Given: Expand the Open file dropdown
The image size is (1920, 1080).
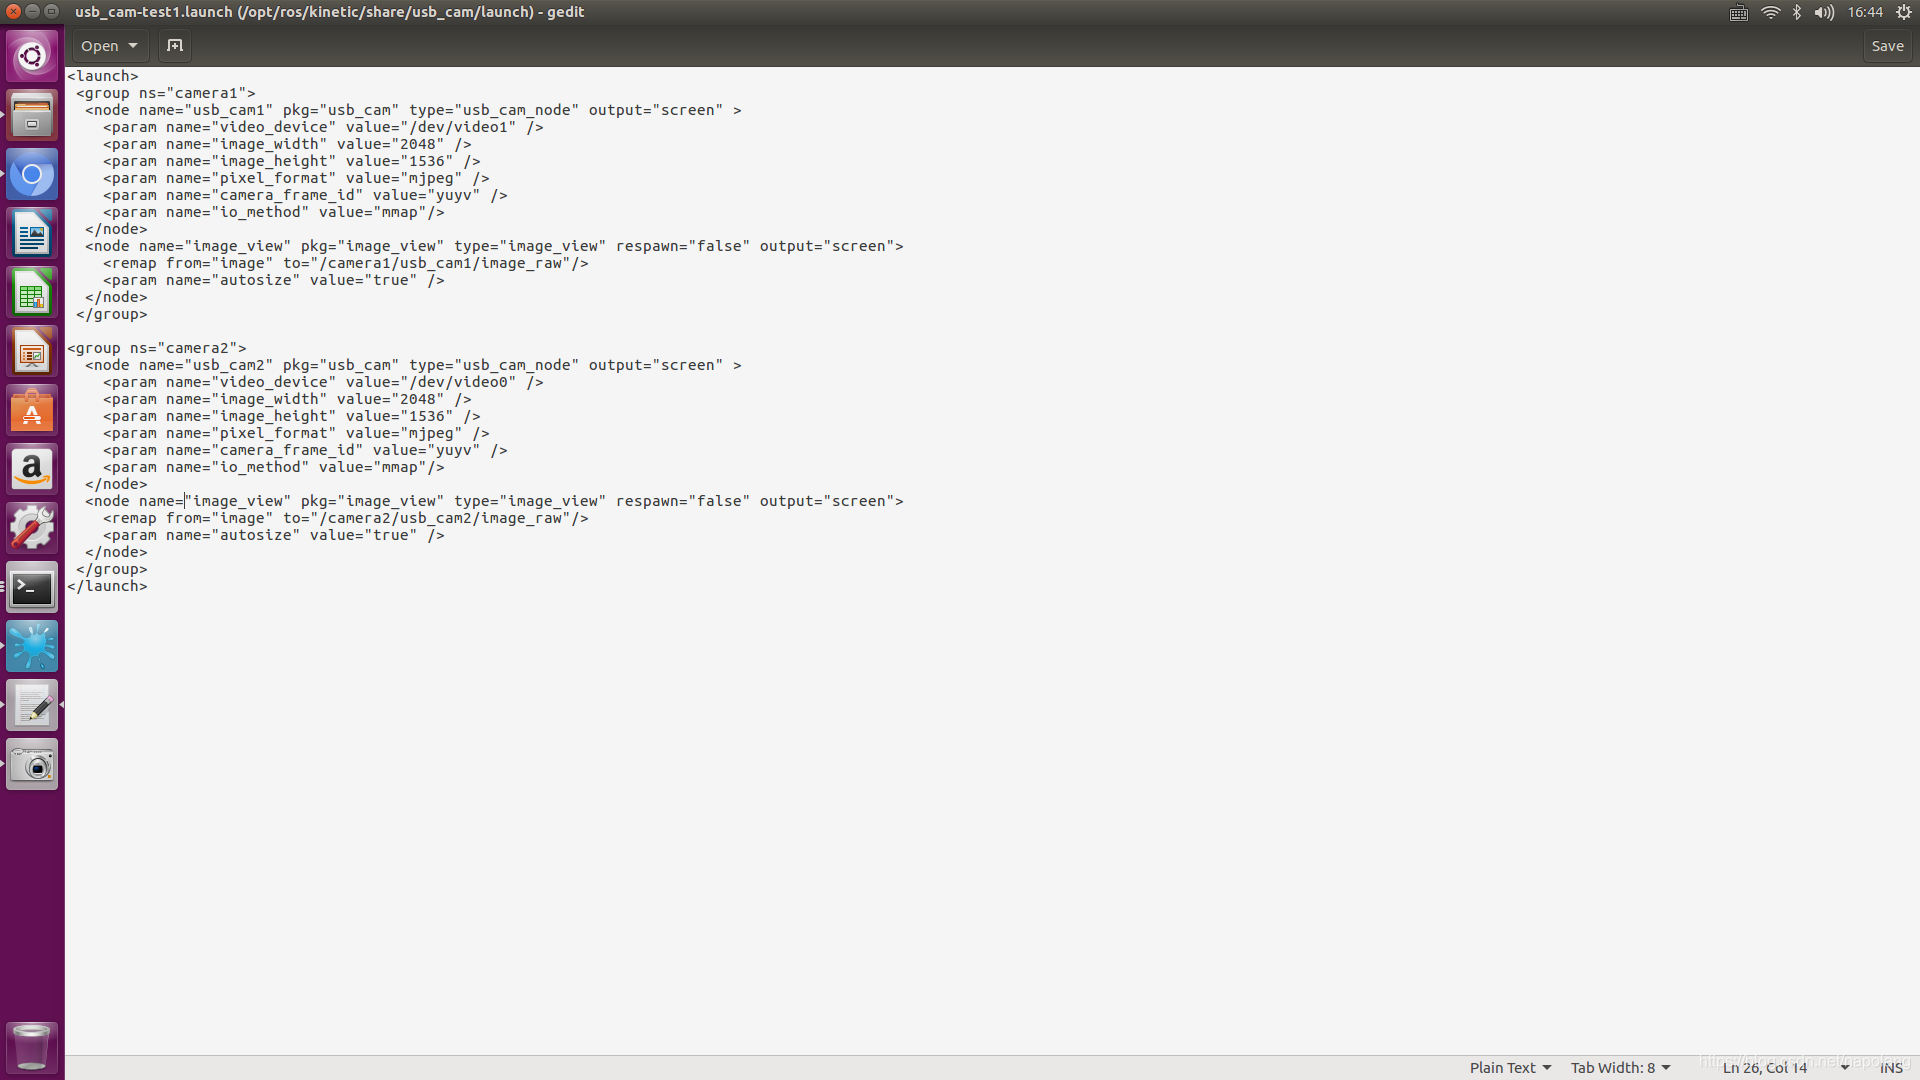Looking at the screenshot, I should 110,46.
